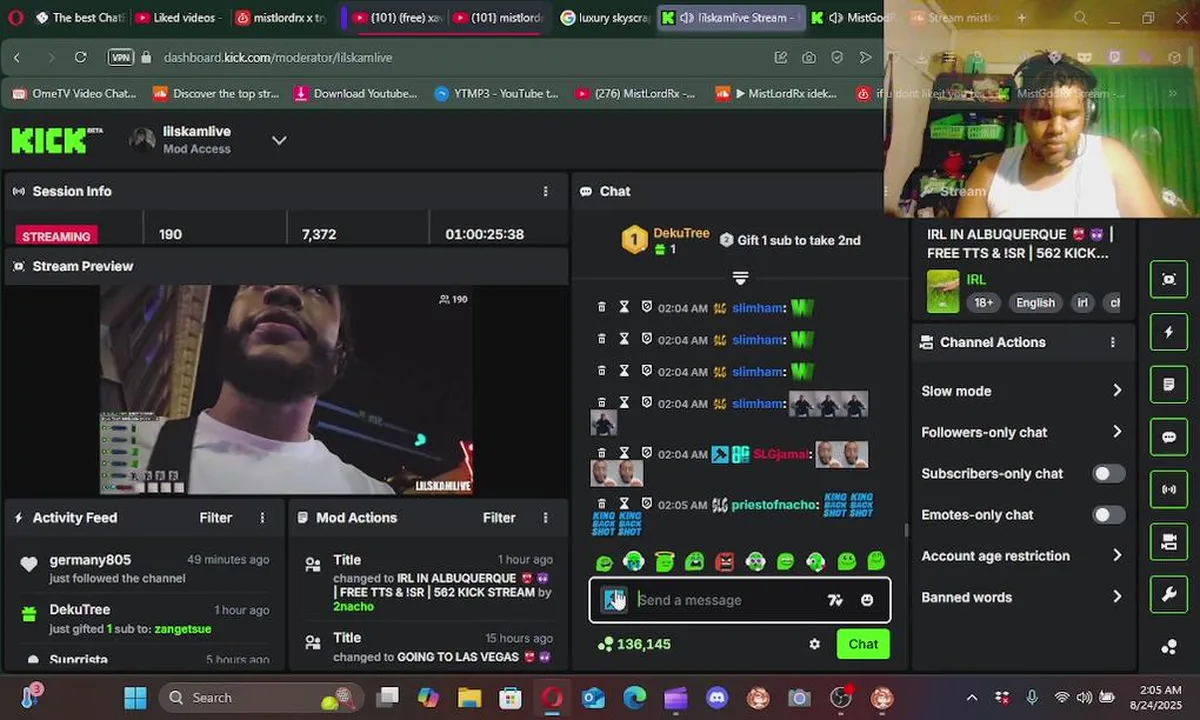This screenshot has width=1200, height=720.
Task: Switch to the luxury skyscraper browser tab
Action: coord(603,18)
